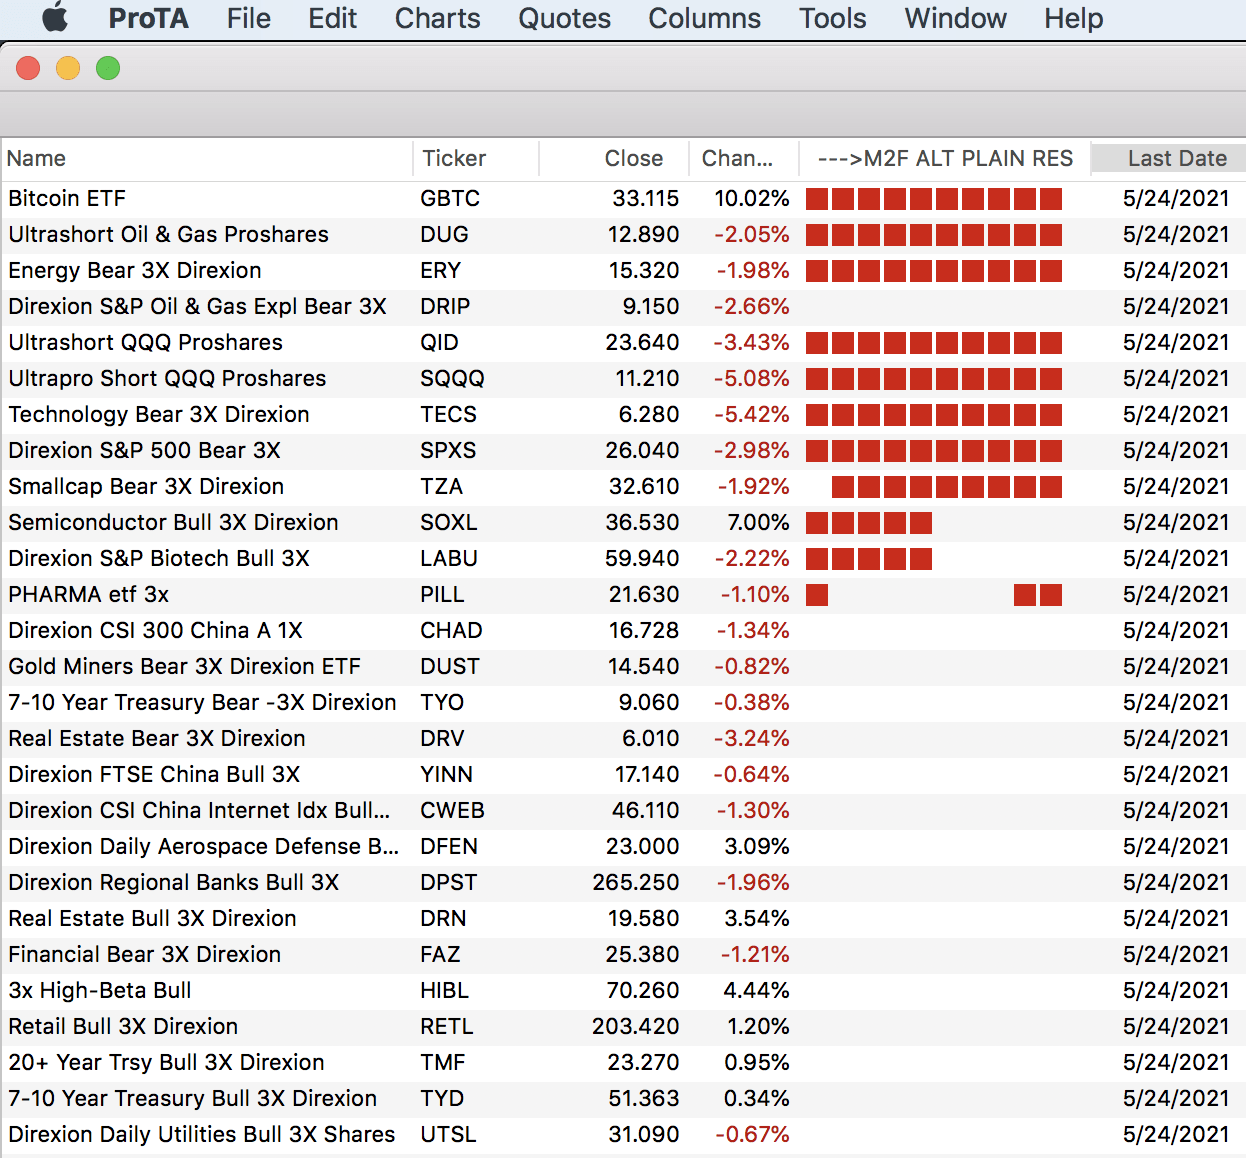The height and width of the screenshot is (1158, 1246).
Task: Open the ProTA application menu
Action: [x=148, y=18]
